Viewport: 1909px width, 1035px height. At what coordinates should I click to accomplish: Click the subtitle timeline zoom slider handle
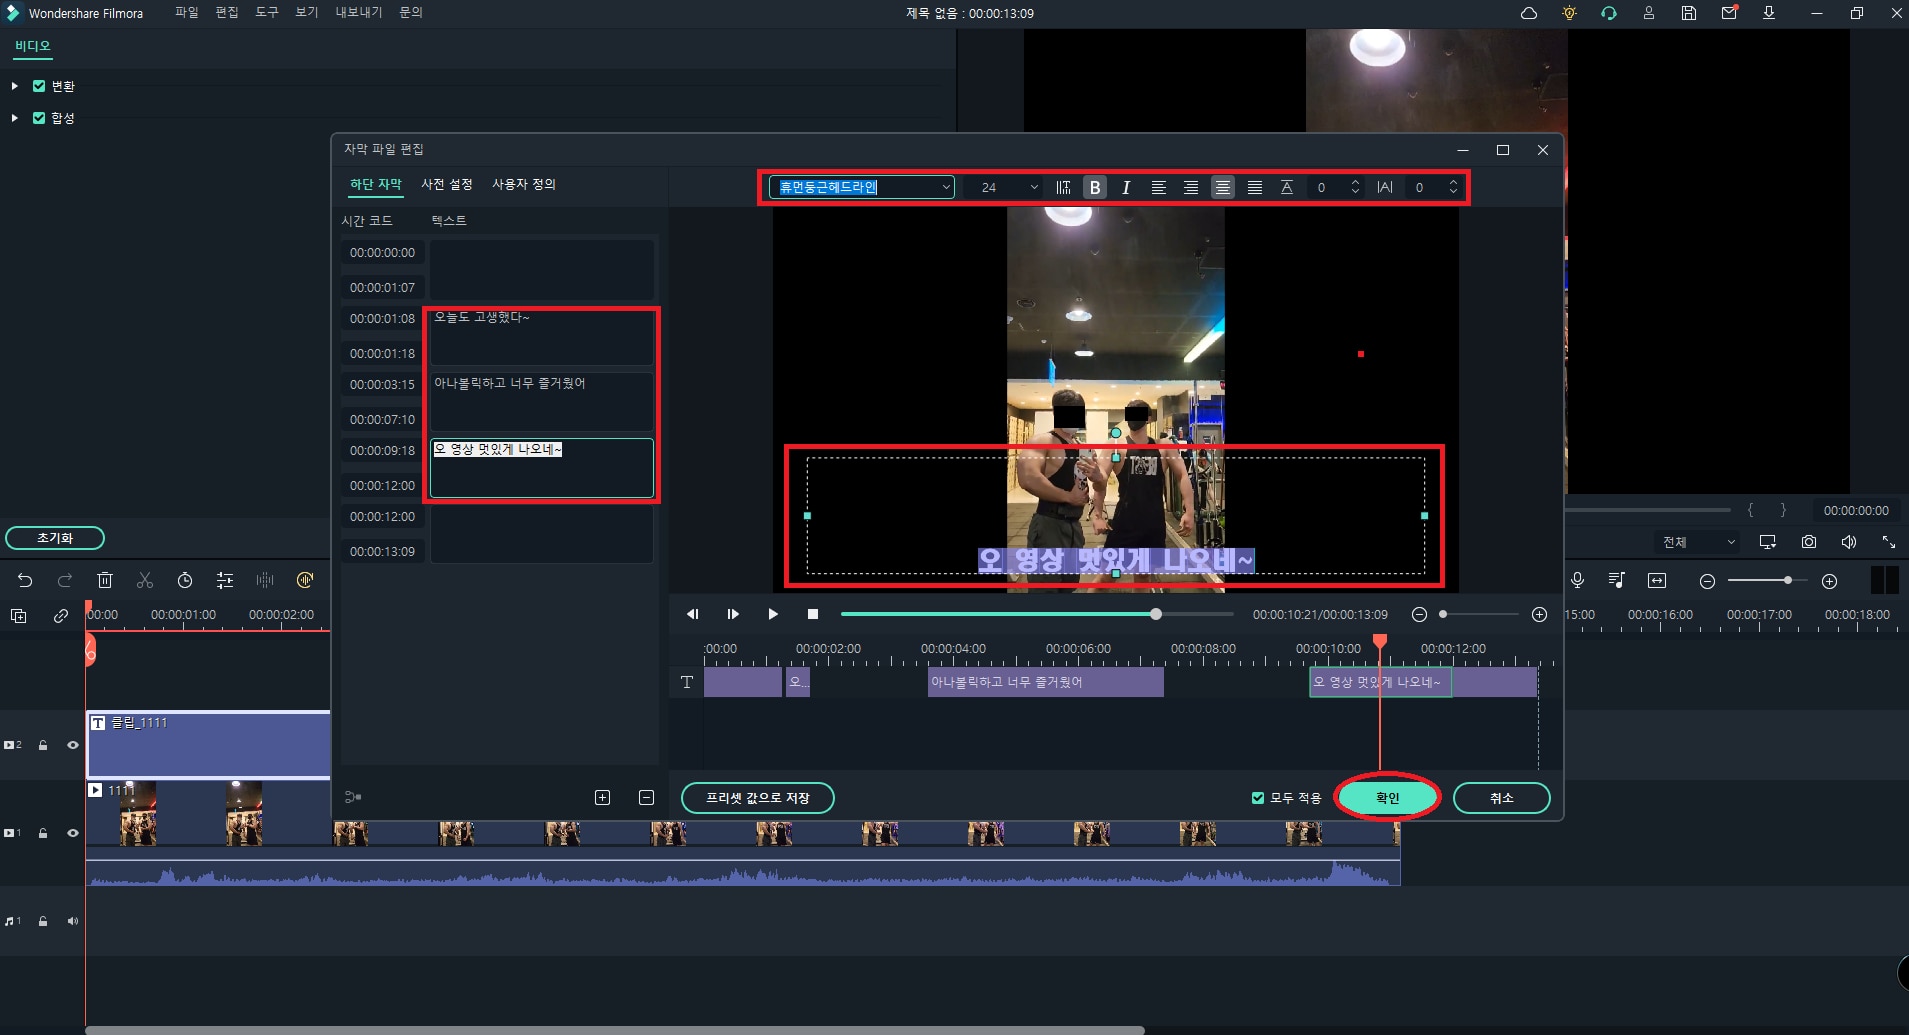(1443, 614)
